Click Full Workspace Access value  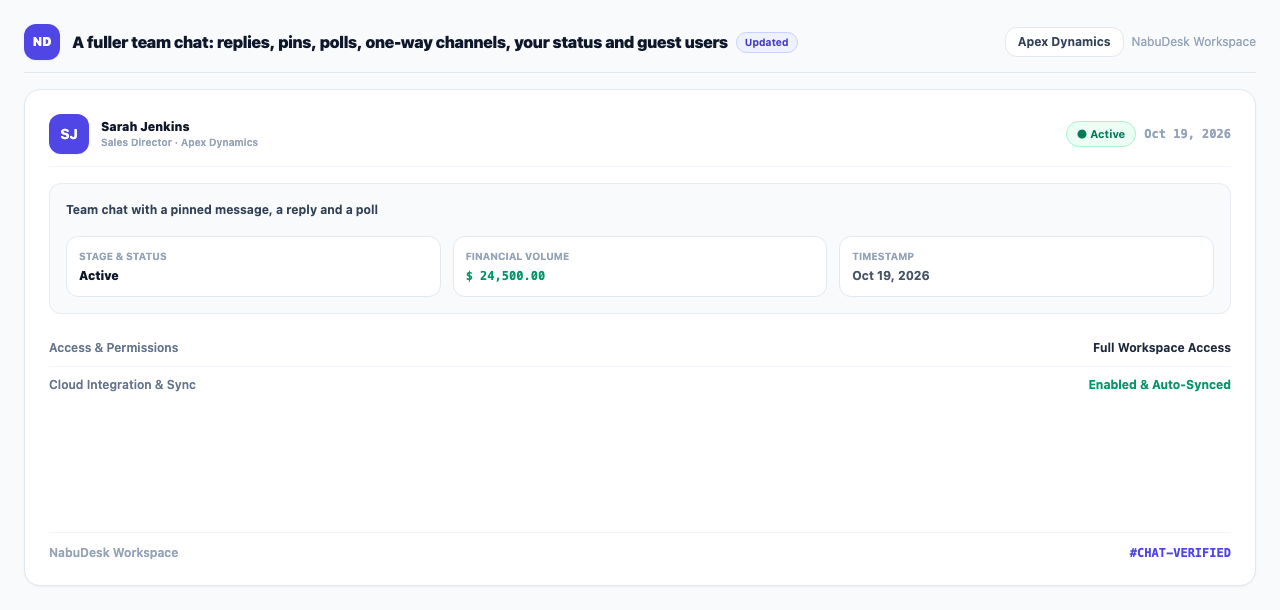pos(1162,348)
